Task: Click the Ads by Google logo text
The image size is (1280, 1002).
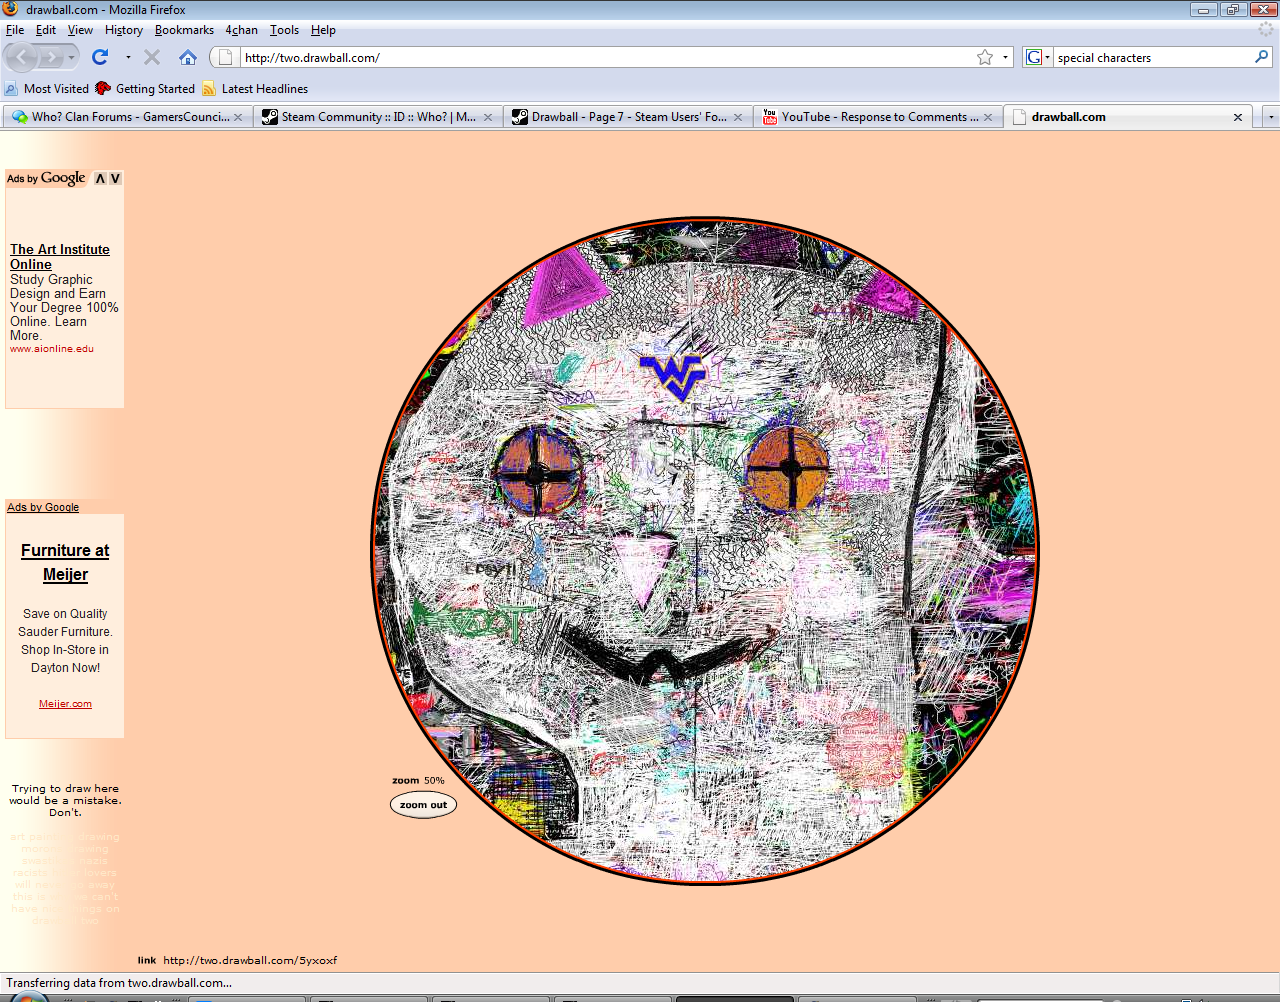Action: 46,178
